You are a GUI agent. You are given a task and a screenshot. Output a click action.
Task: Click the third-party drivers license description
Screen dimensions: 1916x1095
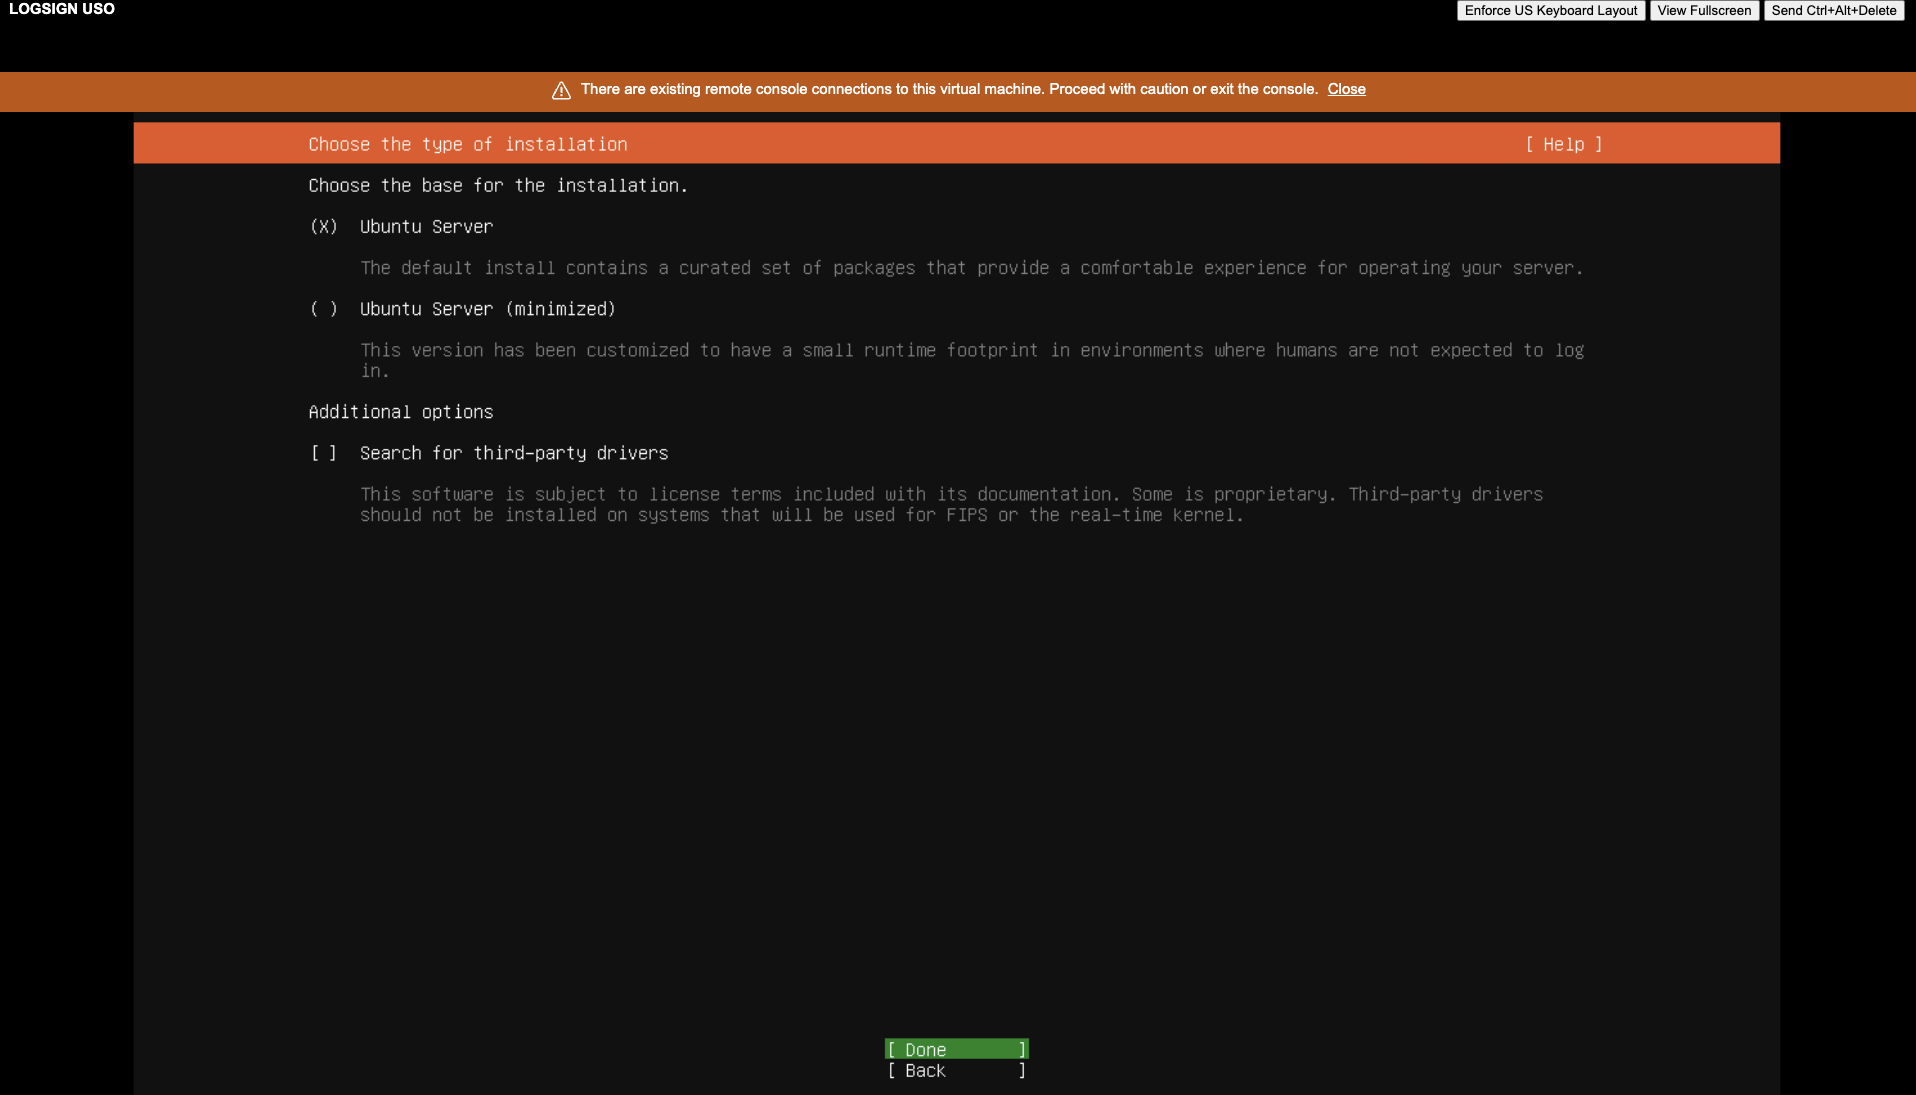(x=952, y=504)
